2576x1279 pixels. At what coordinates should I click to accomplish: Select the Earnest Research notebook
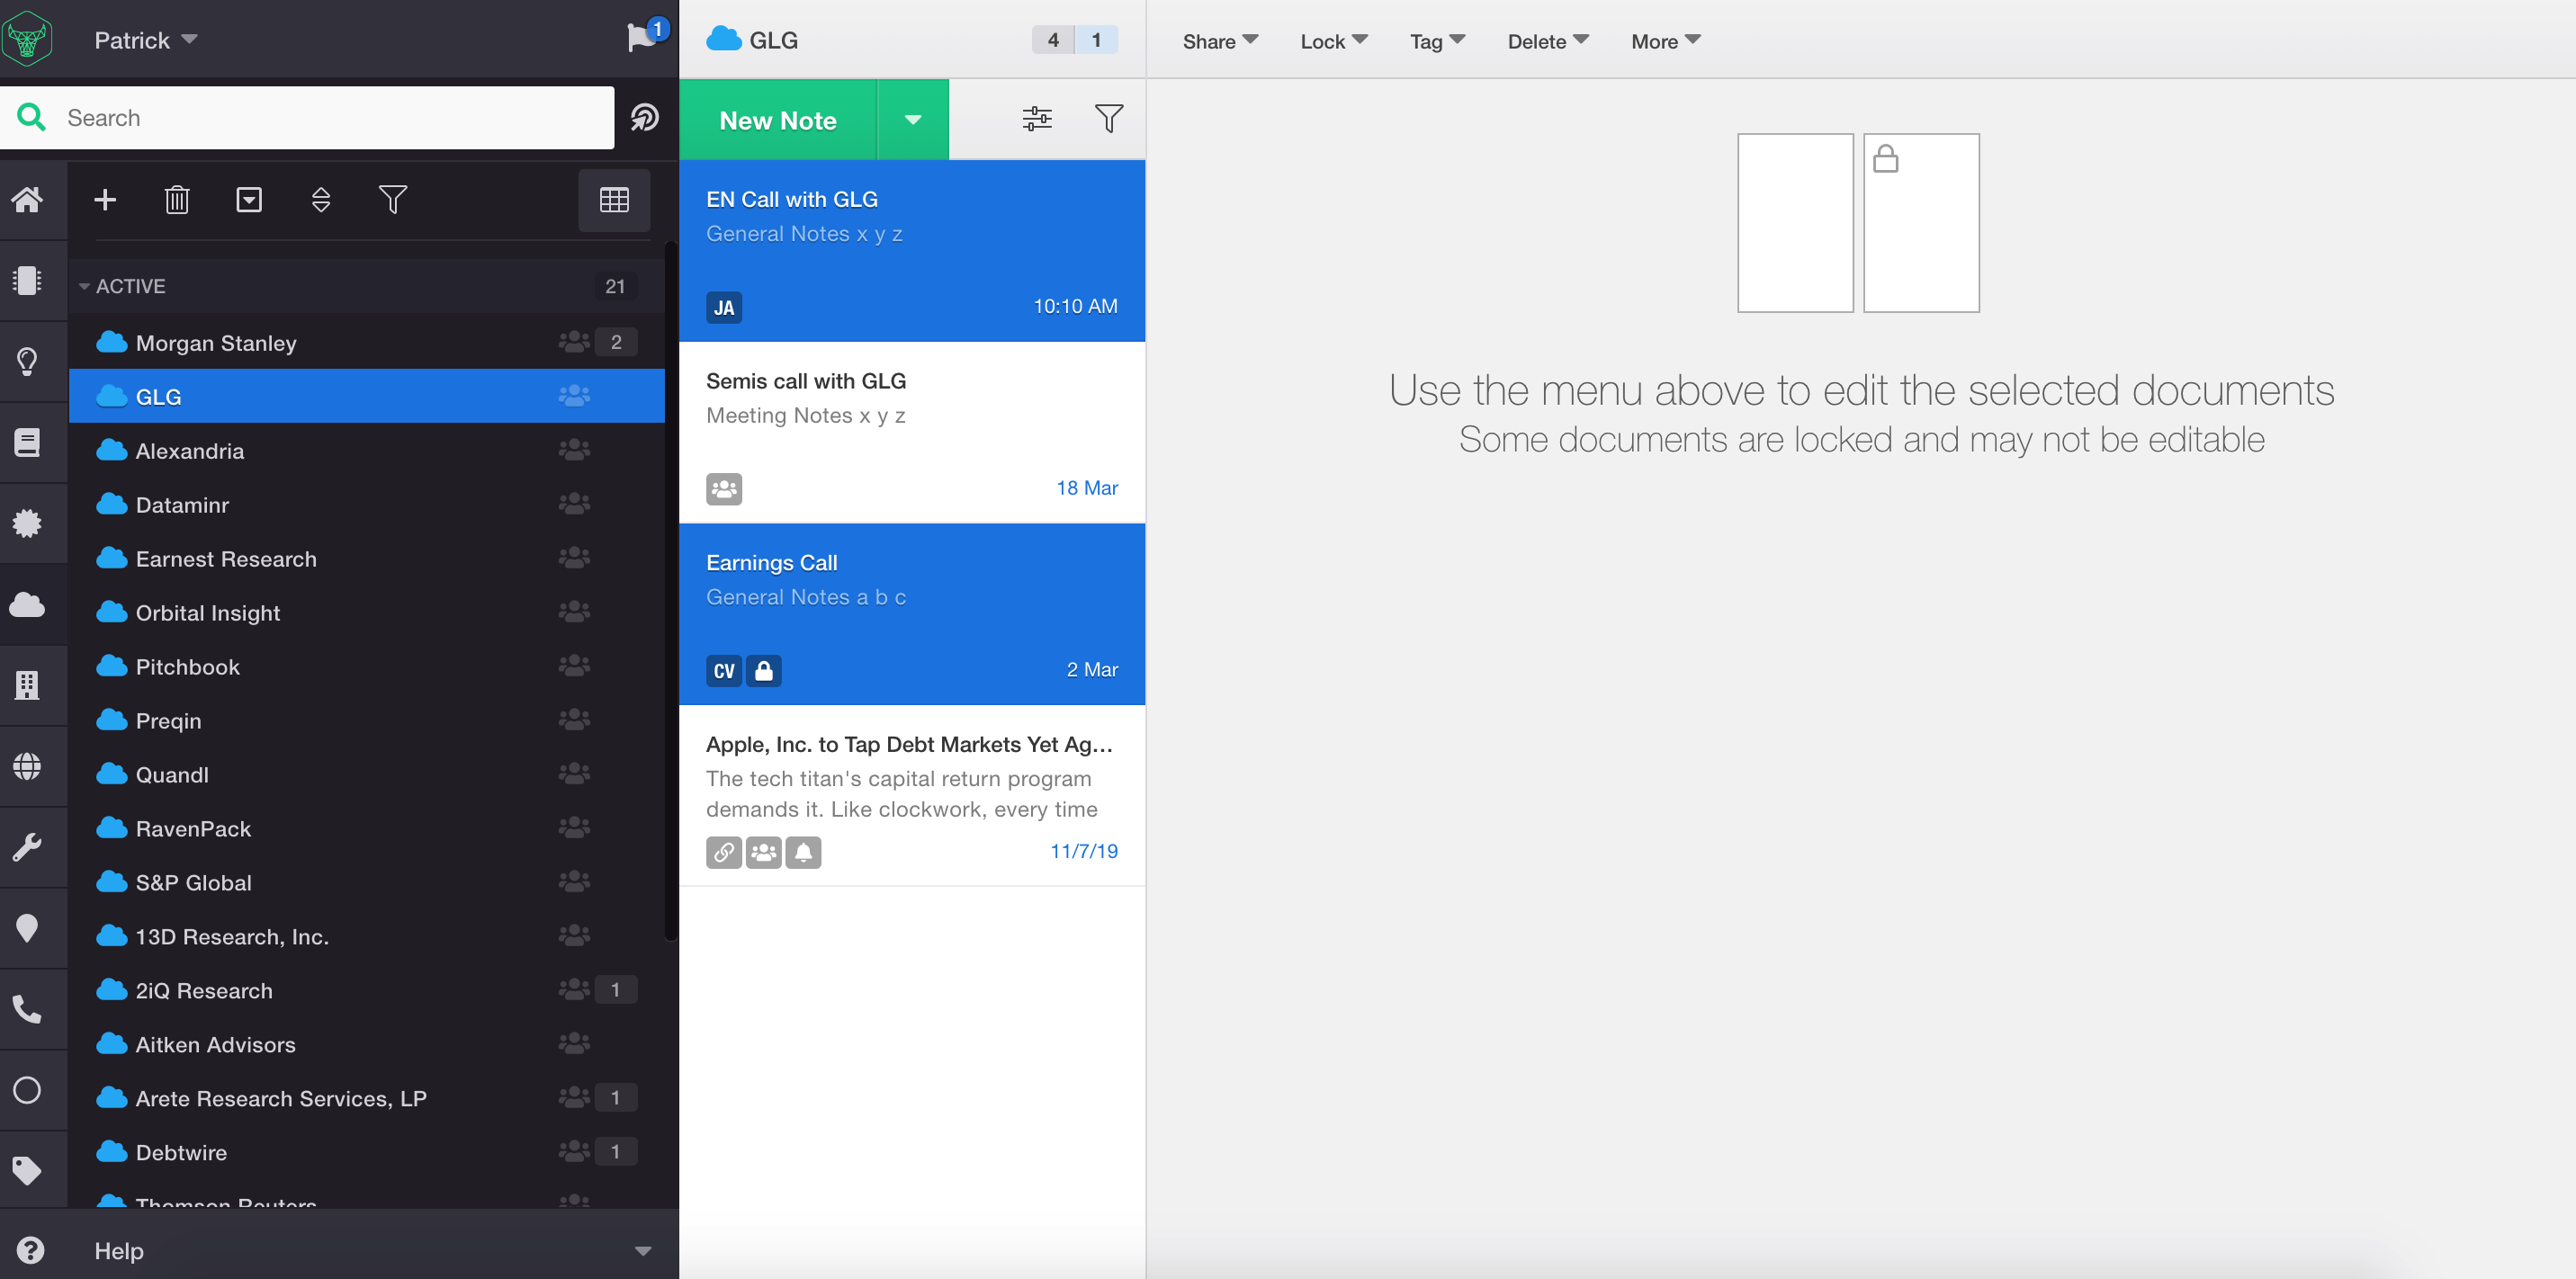[x=226, y=559]
